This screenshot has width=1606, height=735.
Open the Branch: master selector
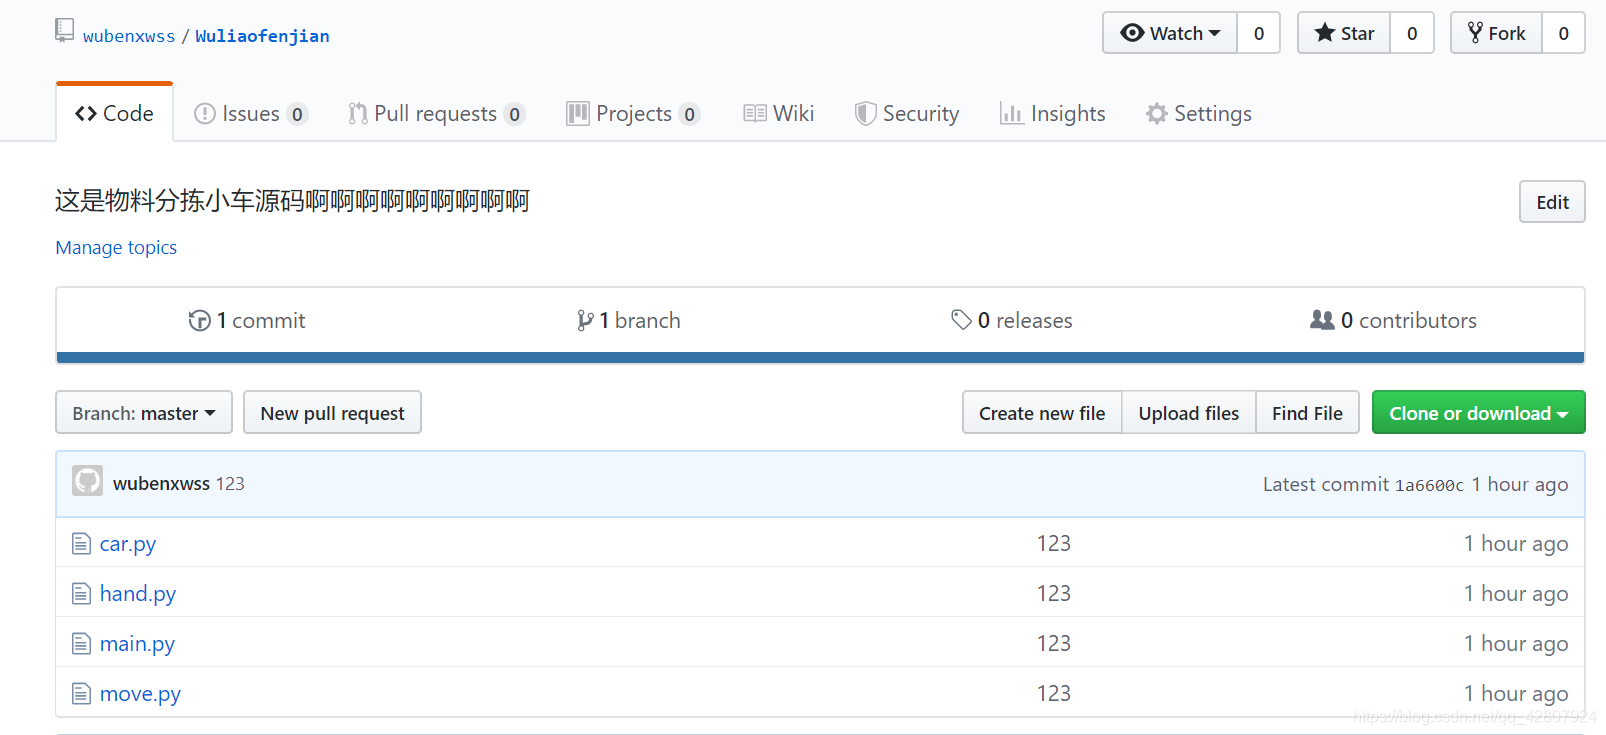coord(144,412)
